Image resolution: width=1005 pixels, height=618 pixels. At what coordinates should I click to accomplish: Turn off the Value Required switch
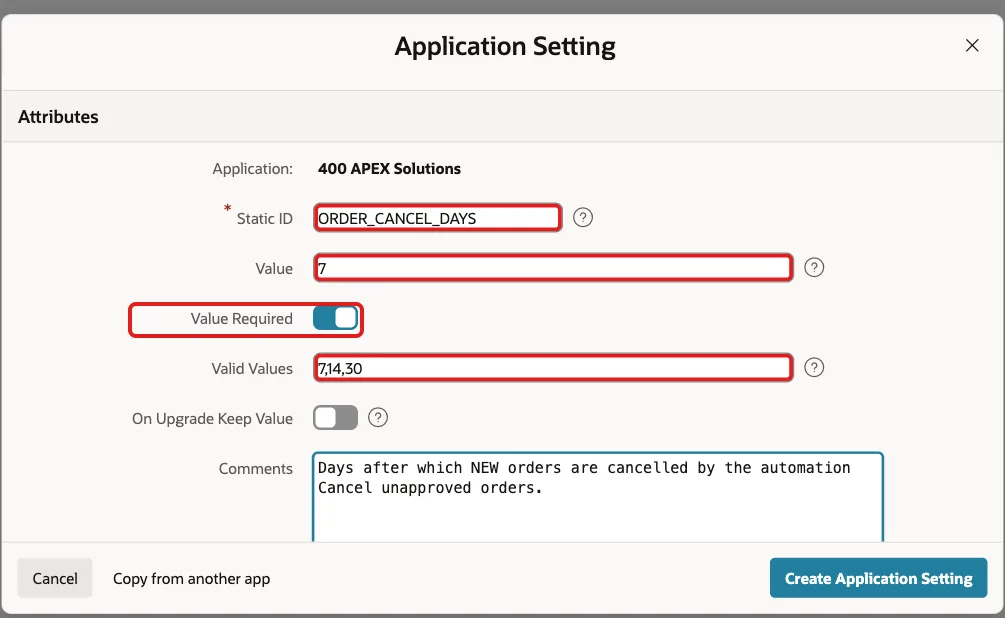pyautogui.click(x=335, y=318)
